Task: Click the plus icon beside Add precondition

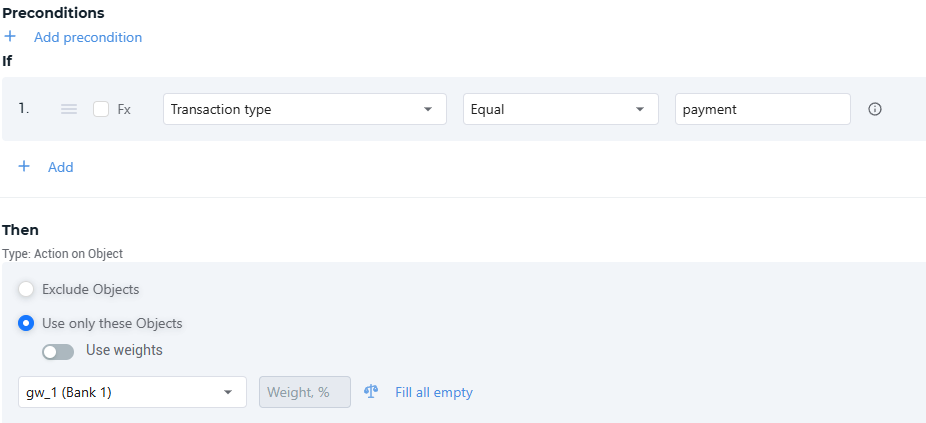Action: point(10,37)
